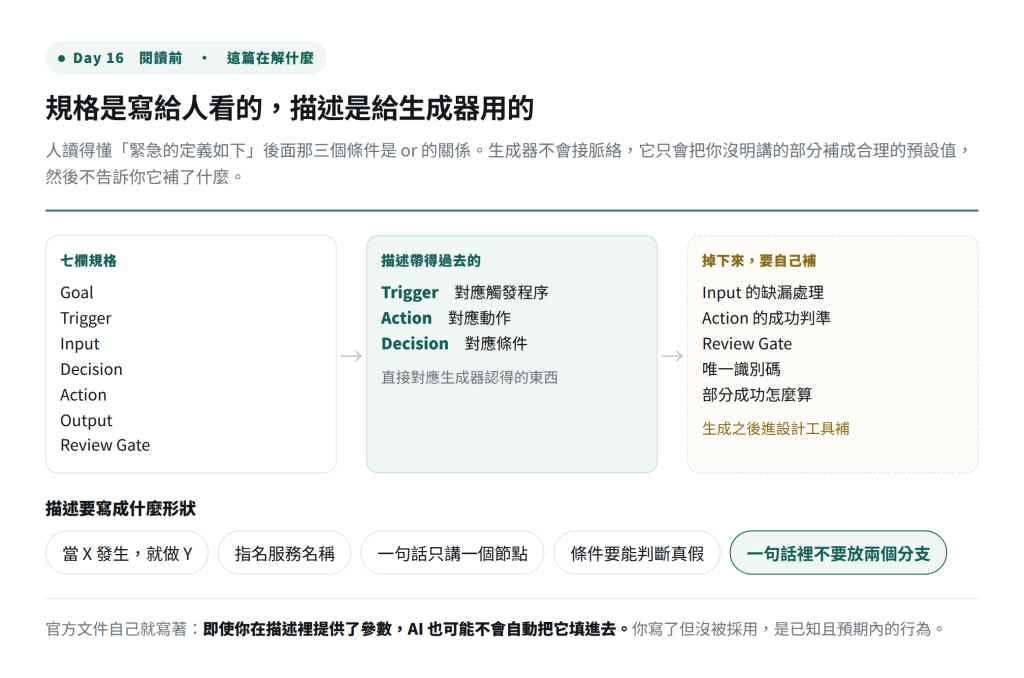Click the bold Trigger label in the middle card
The image size is (1024, 678).
[409, 293]
